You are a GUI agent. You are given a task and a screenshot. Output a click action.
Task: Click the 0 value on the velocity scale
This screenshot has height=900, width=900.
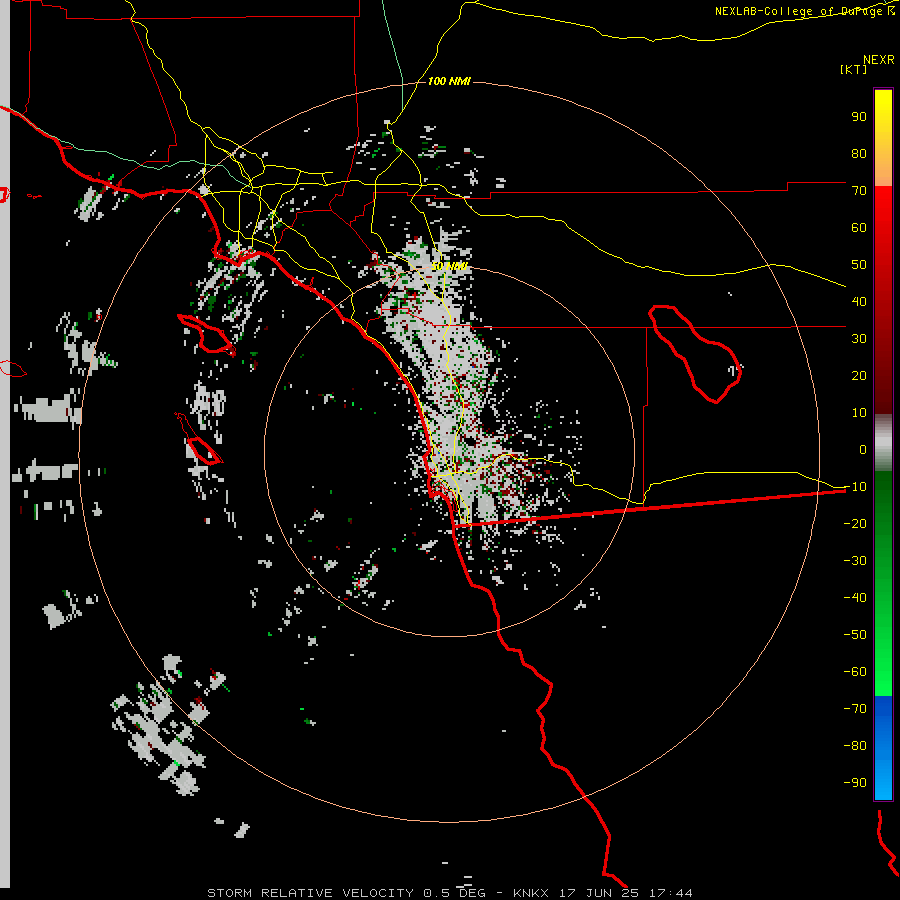863,449
